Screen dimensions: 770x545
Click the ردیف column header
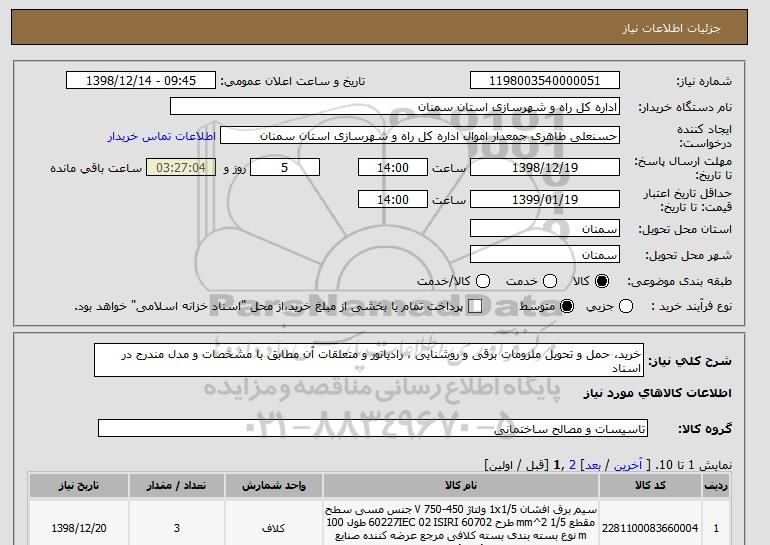716,486
